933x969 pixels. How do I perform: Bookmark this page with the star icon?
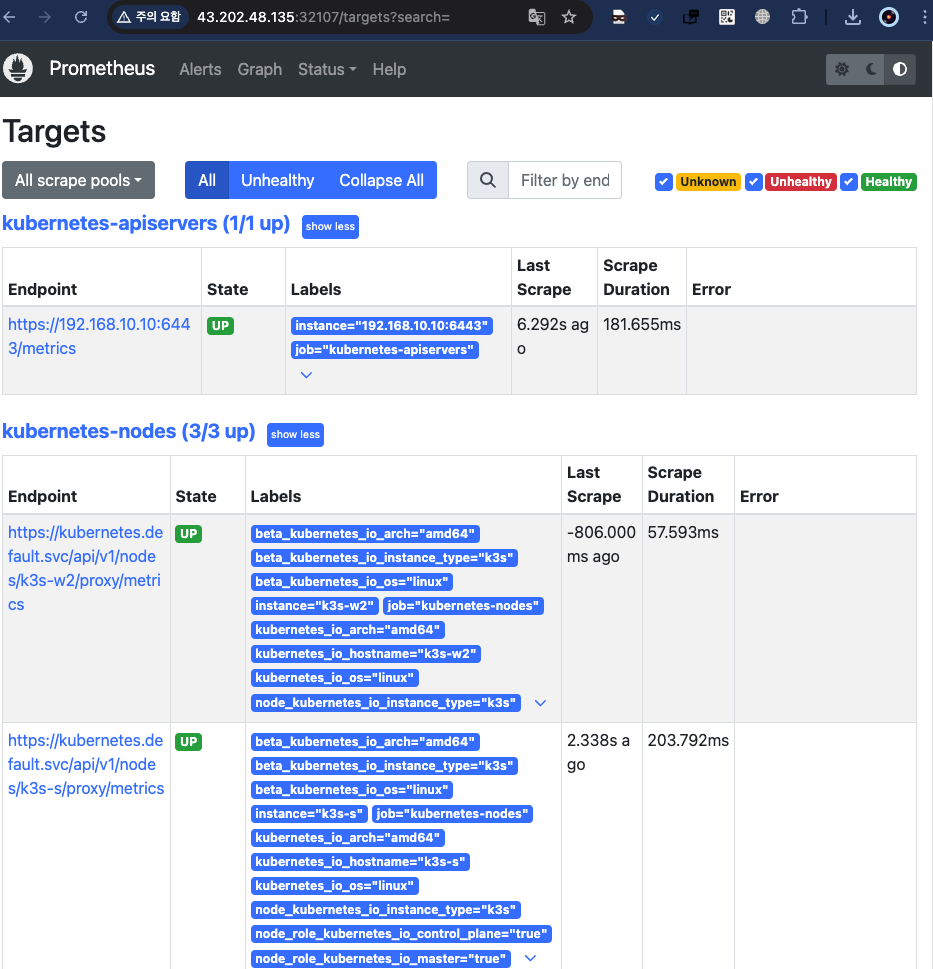pyautogui.click(x=568, y=17)
